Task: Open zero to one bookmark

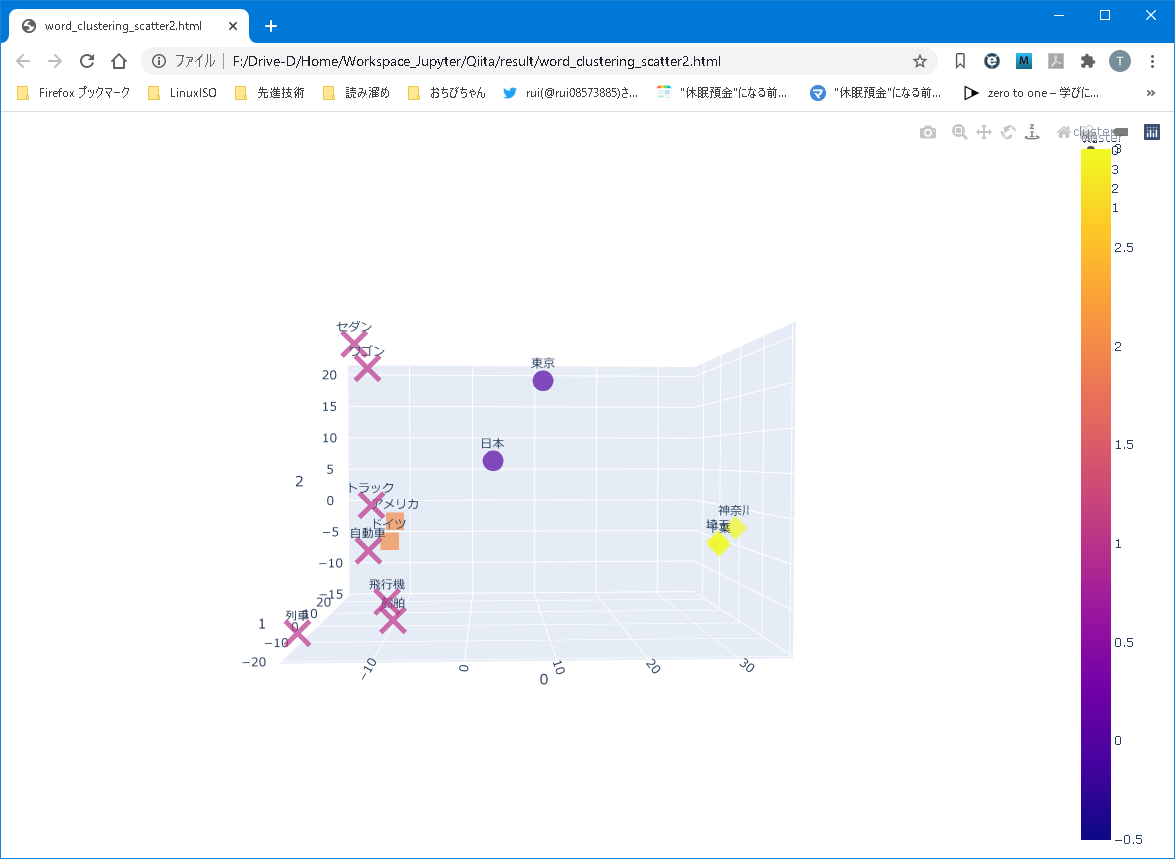Action: (x=1033, y=93)
